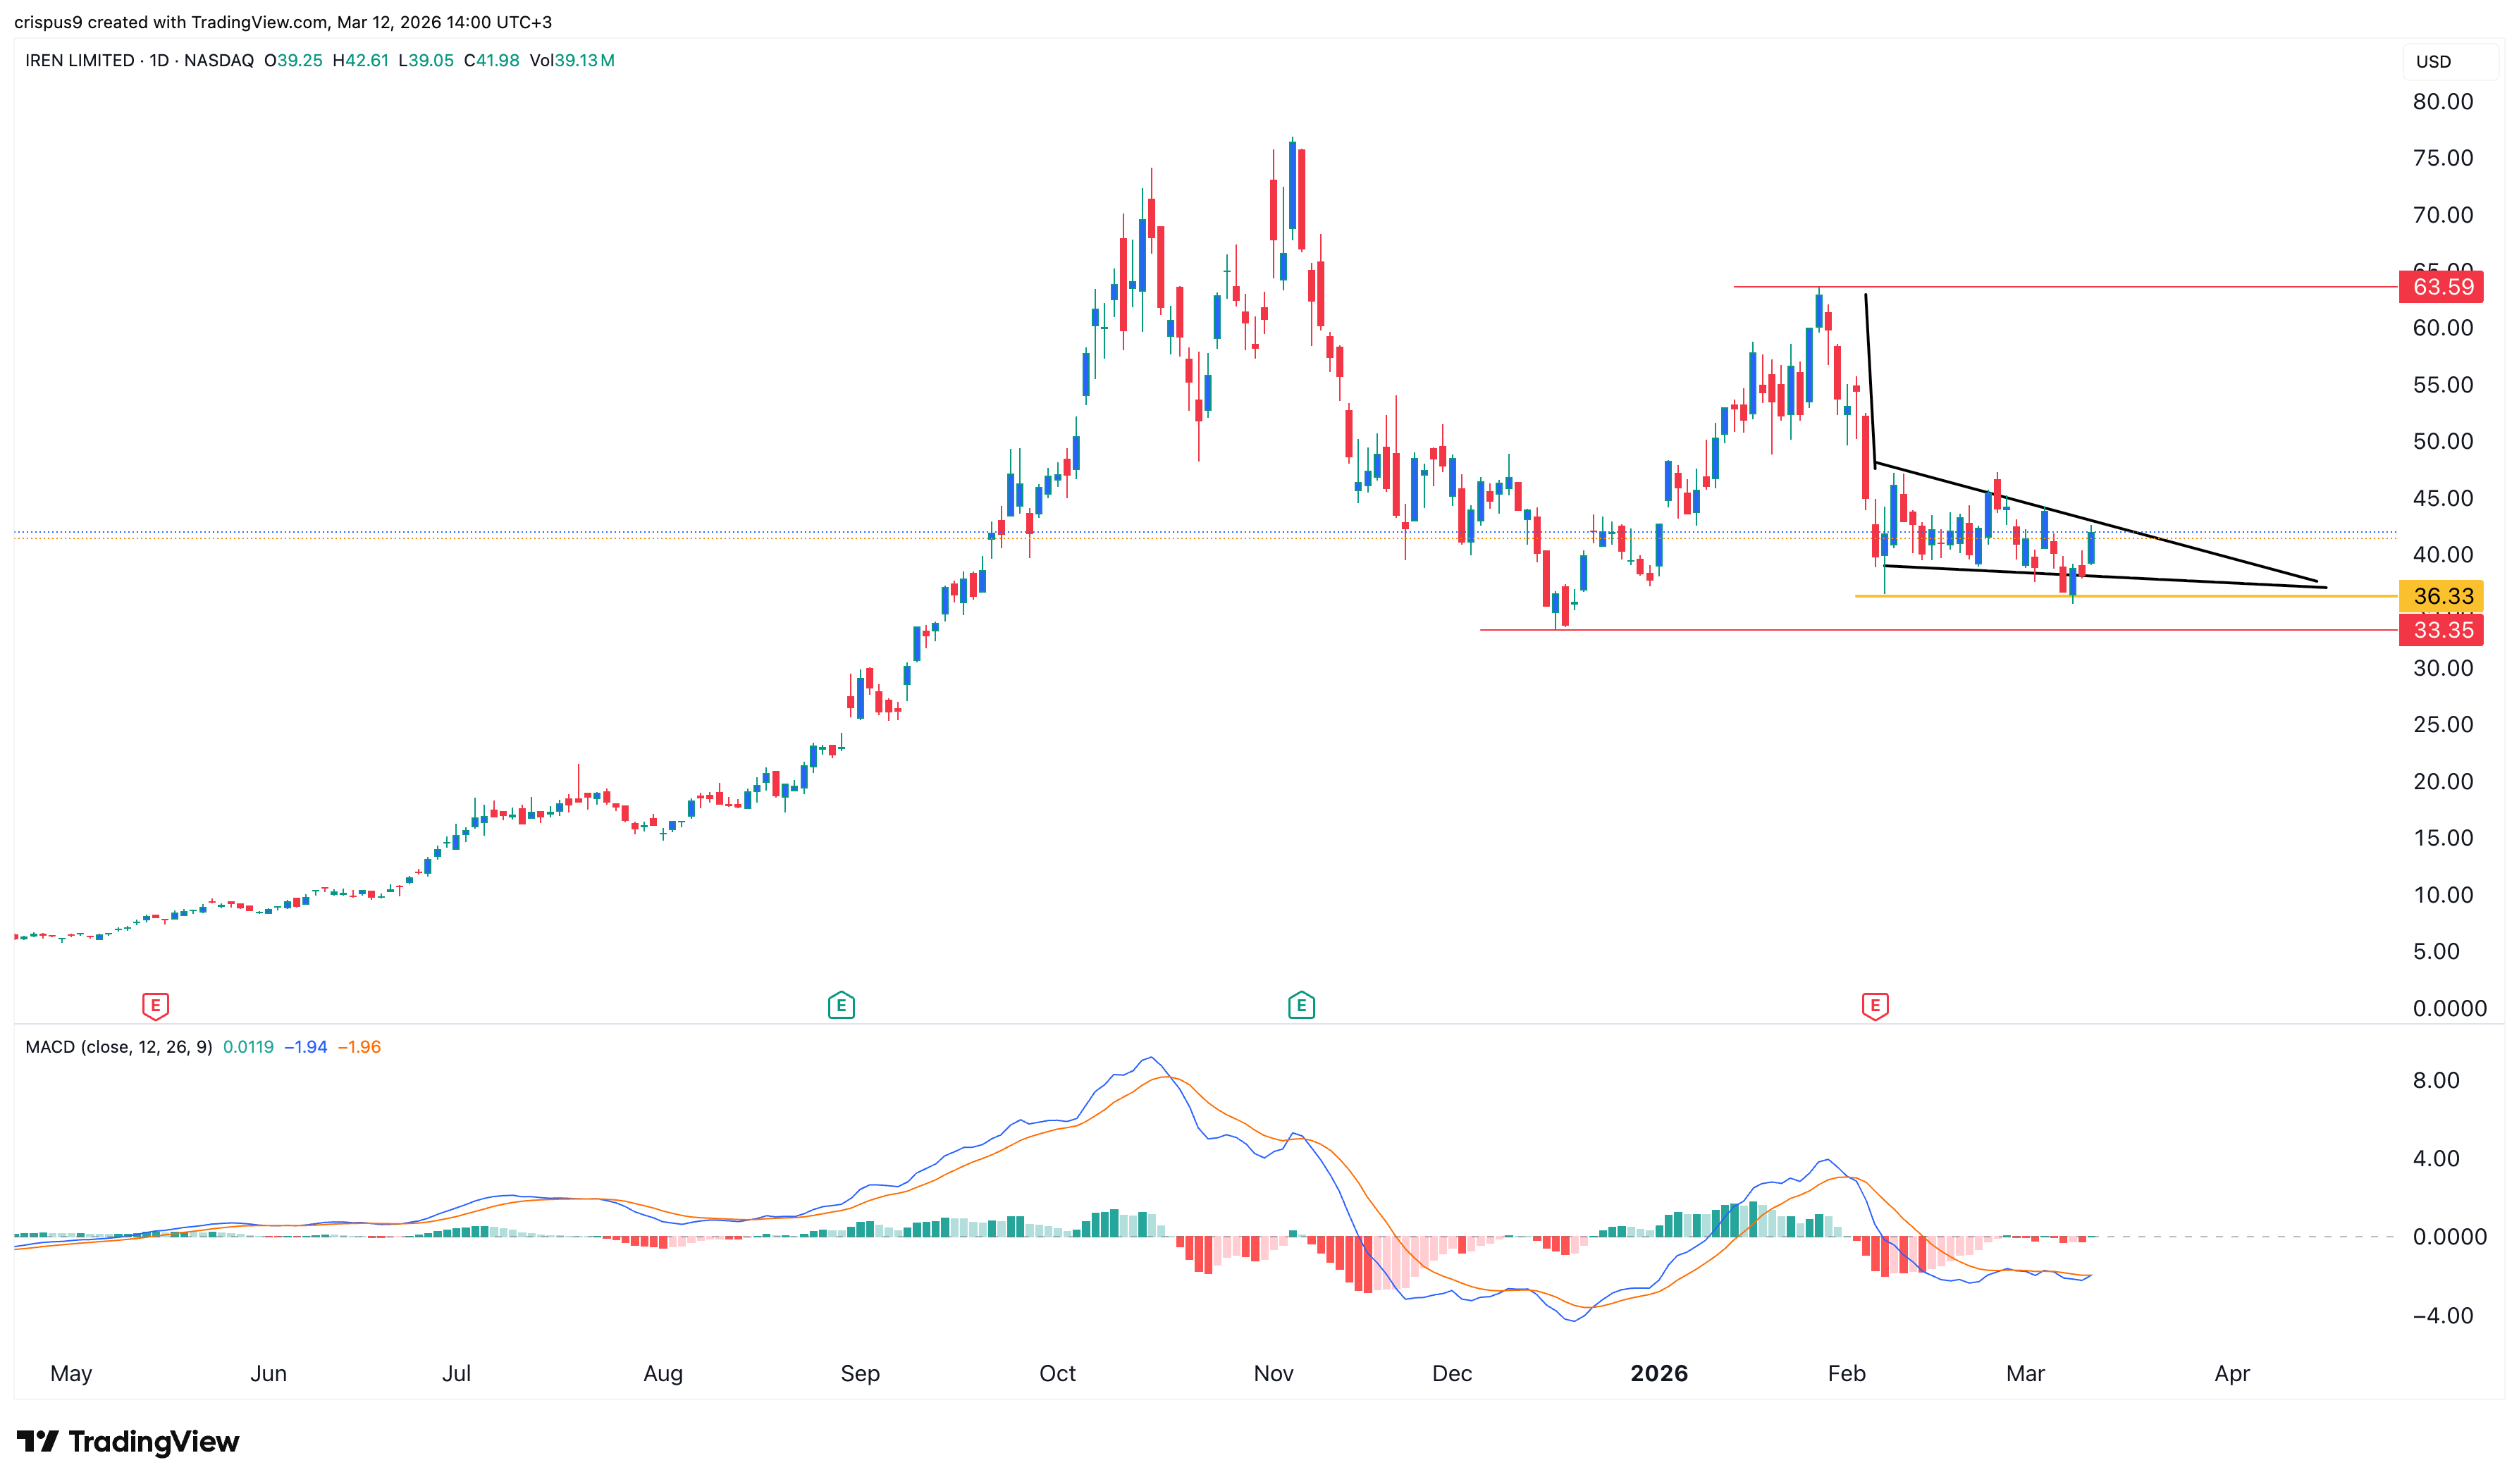Screen dimensions: 2519x1484
Task: Click the yellow 36.33 price label
Action: pyautogui.click(x=2441, y=596)
